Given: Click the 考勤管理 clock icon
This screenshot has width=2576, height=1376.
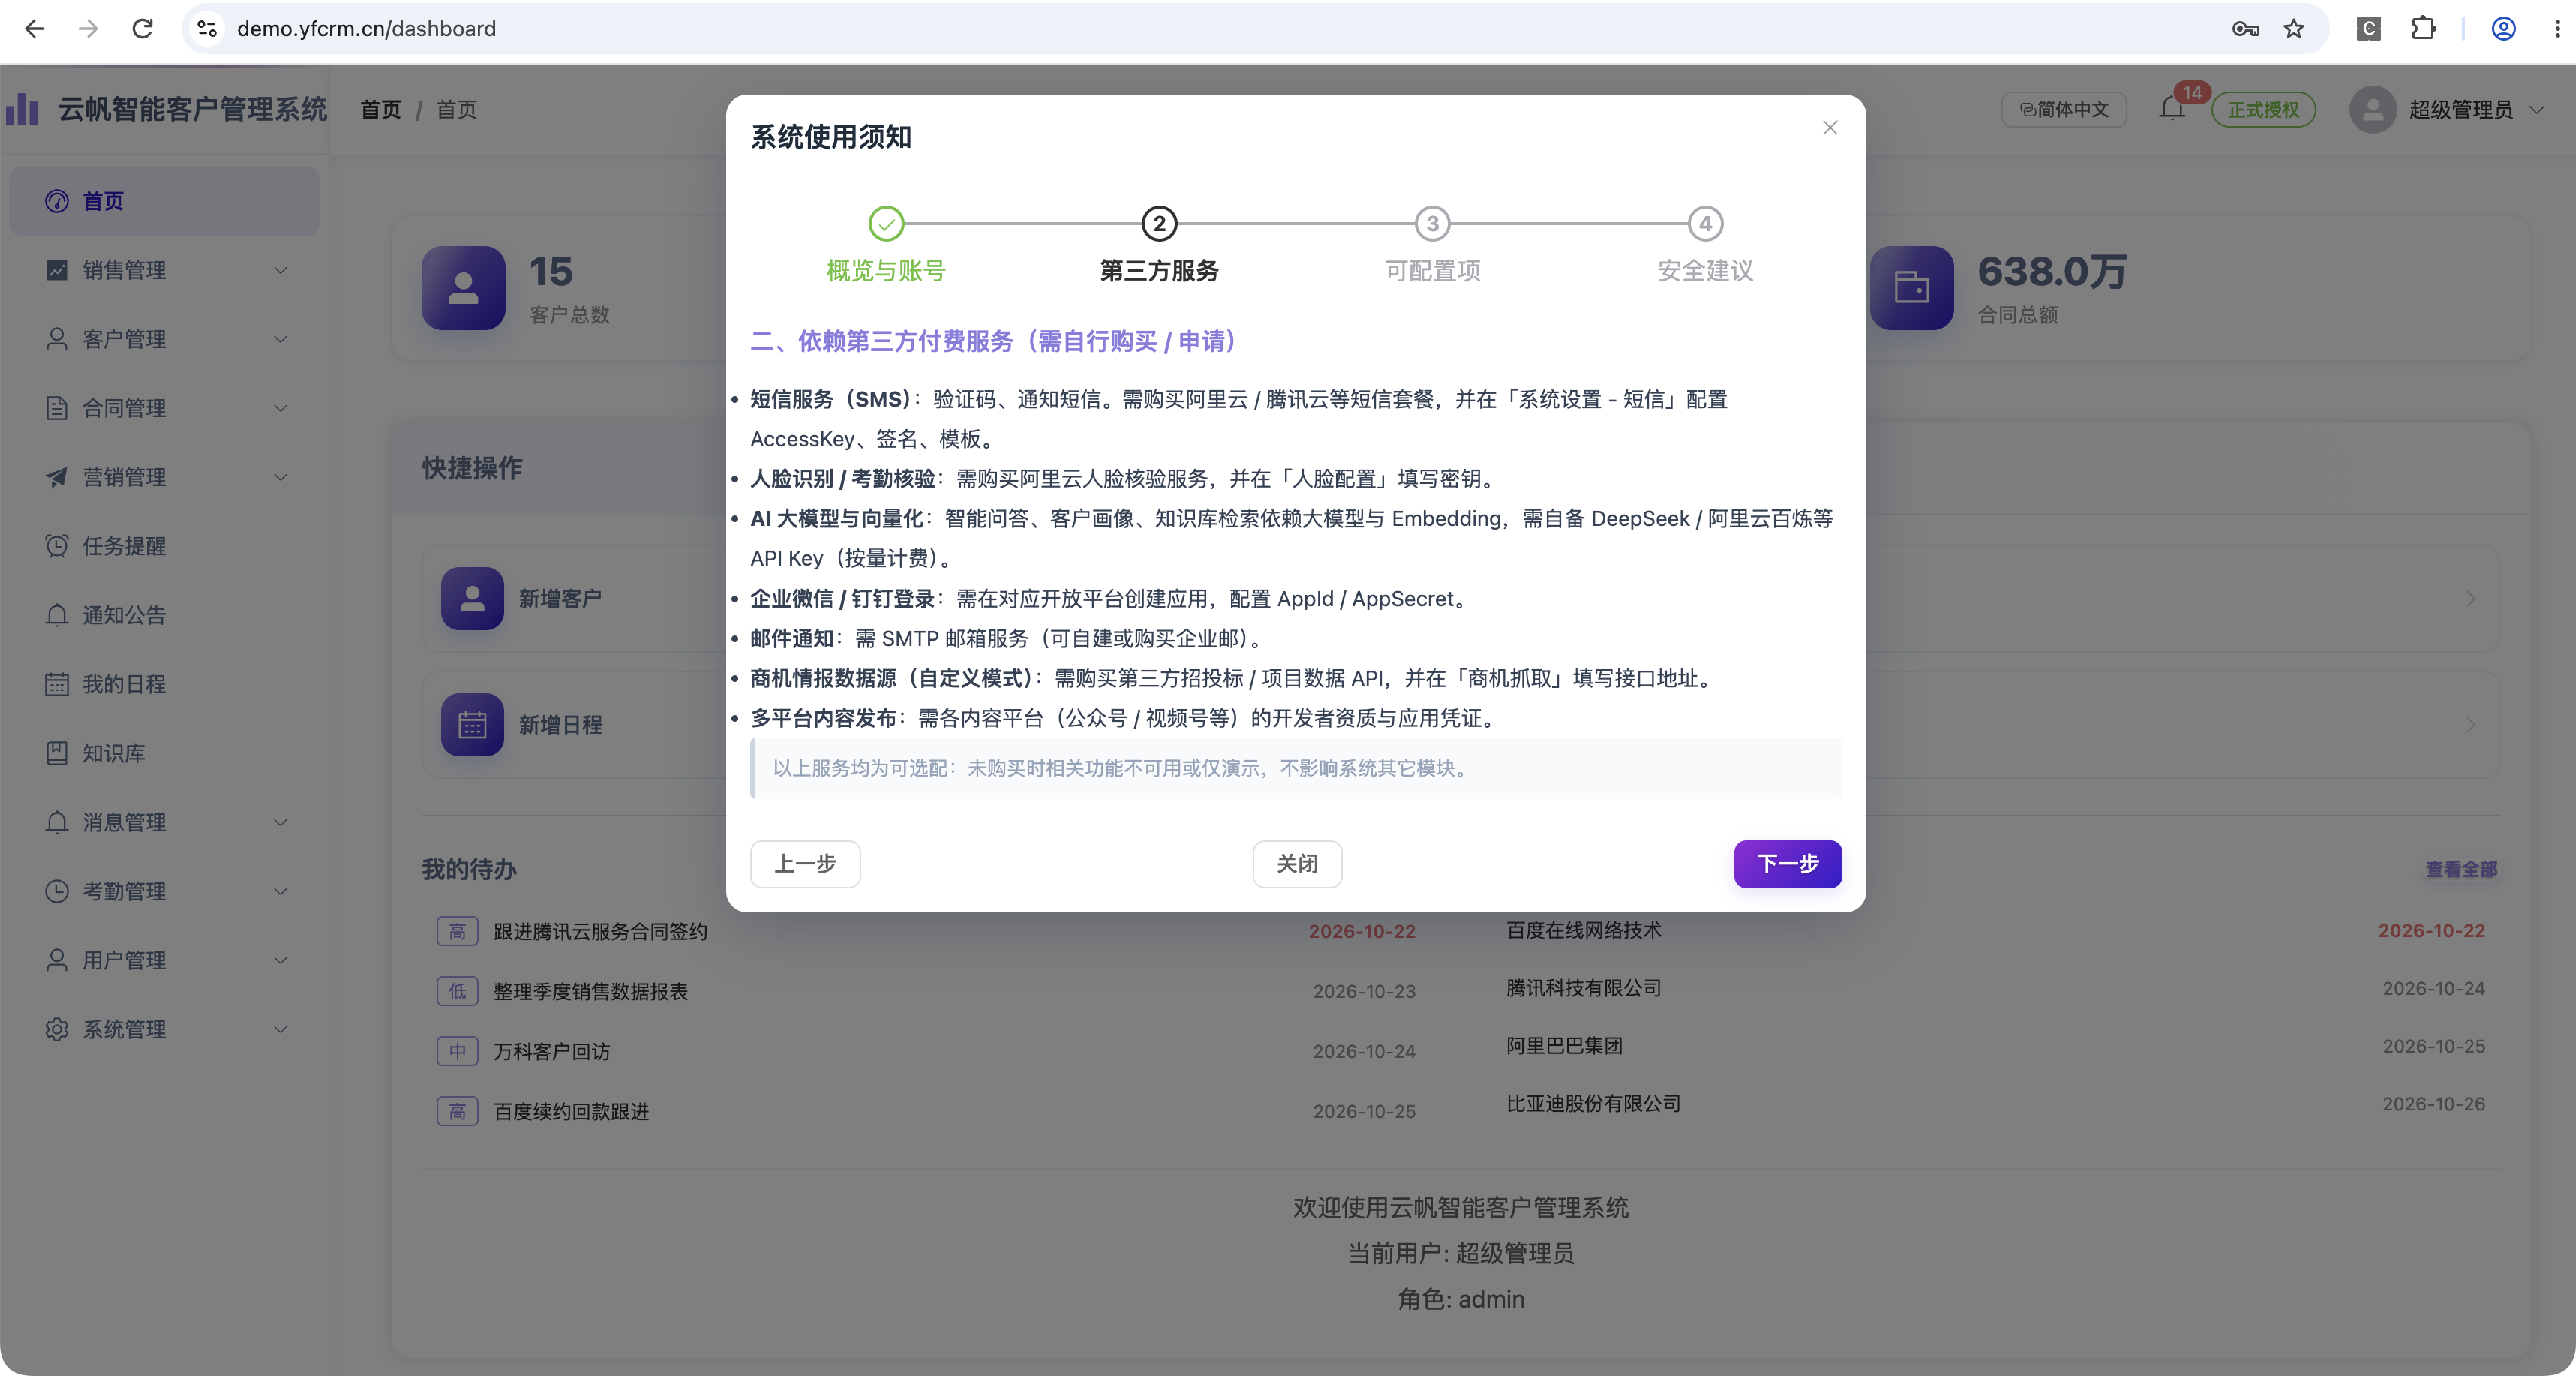Looking at the screenshot, I should pyautogui.click(x=57, y=891).
